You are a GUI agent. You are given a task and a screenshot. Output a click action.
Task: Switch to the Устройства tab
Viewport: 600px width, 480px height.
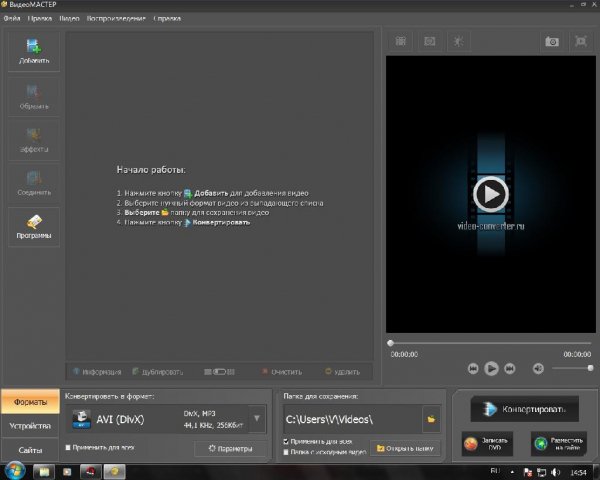(x=30, y=426)
